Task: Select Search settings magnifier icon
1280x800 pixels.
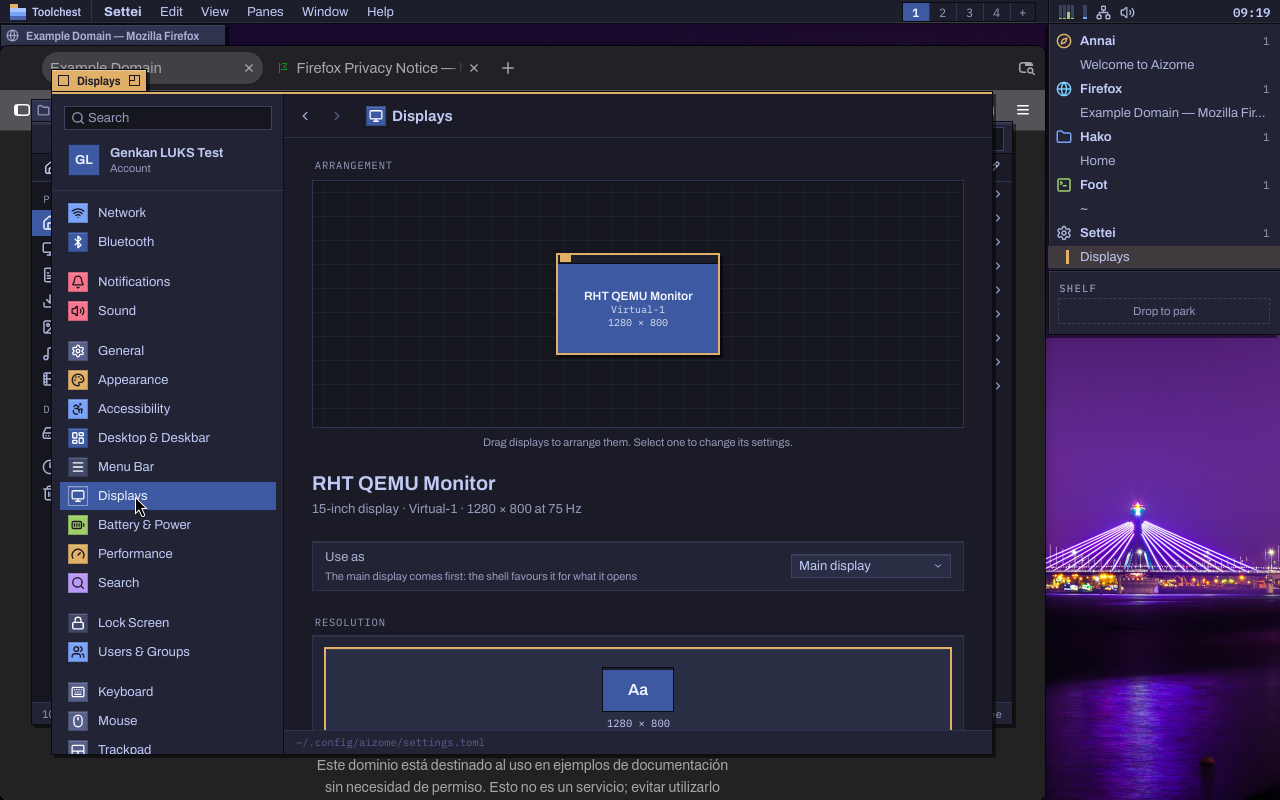Action: click(x=78, y=583)
